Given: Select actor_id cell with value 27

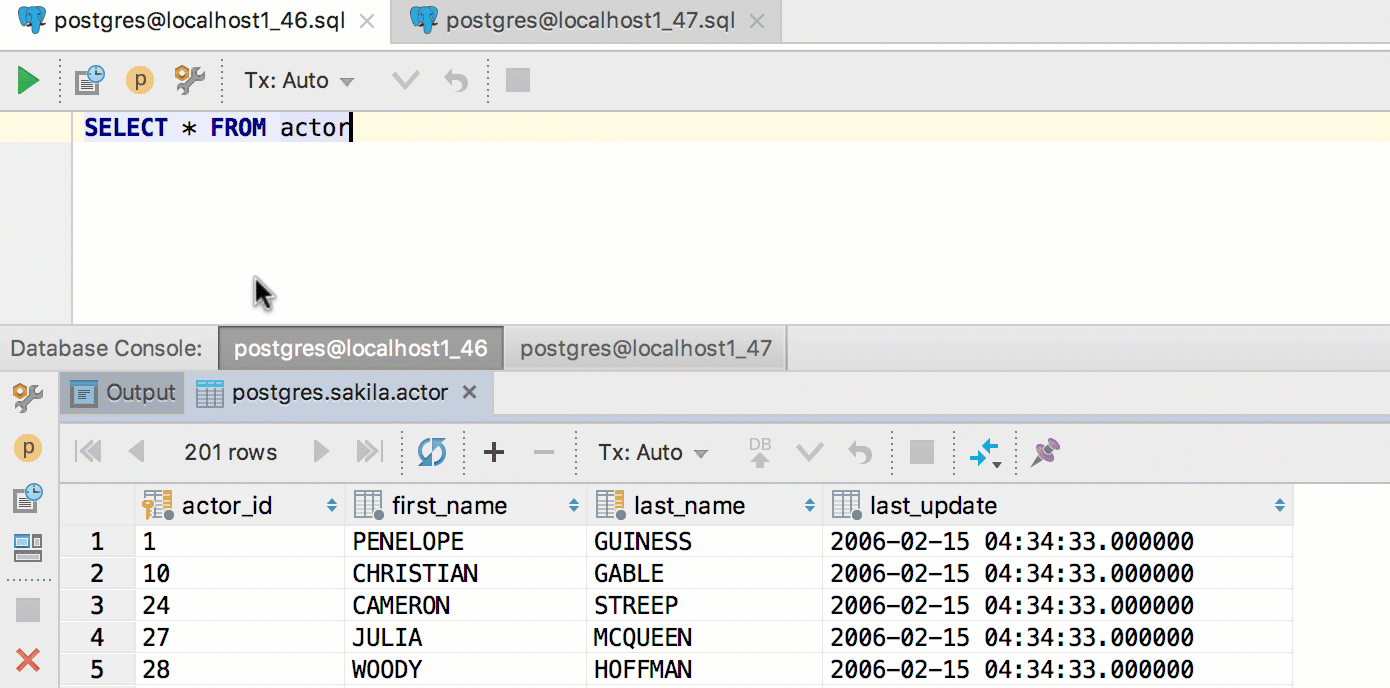Looking at the screenshot, I should tap(240, 637).
